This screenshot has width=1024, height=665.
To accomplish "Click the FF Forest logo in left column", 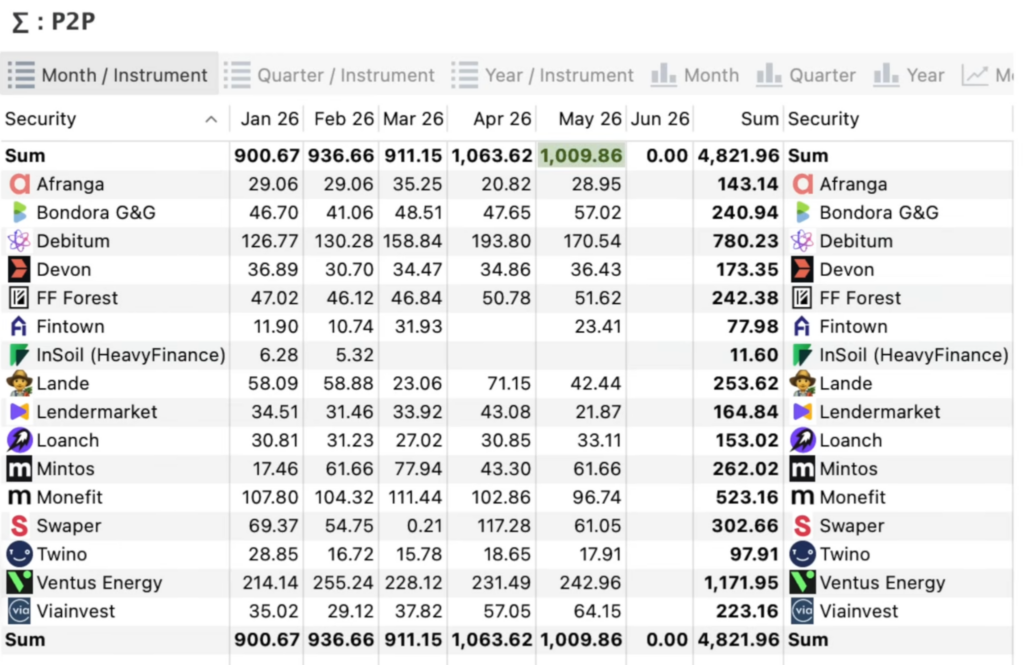I will [19, 298].
